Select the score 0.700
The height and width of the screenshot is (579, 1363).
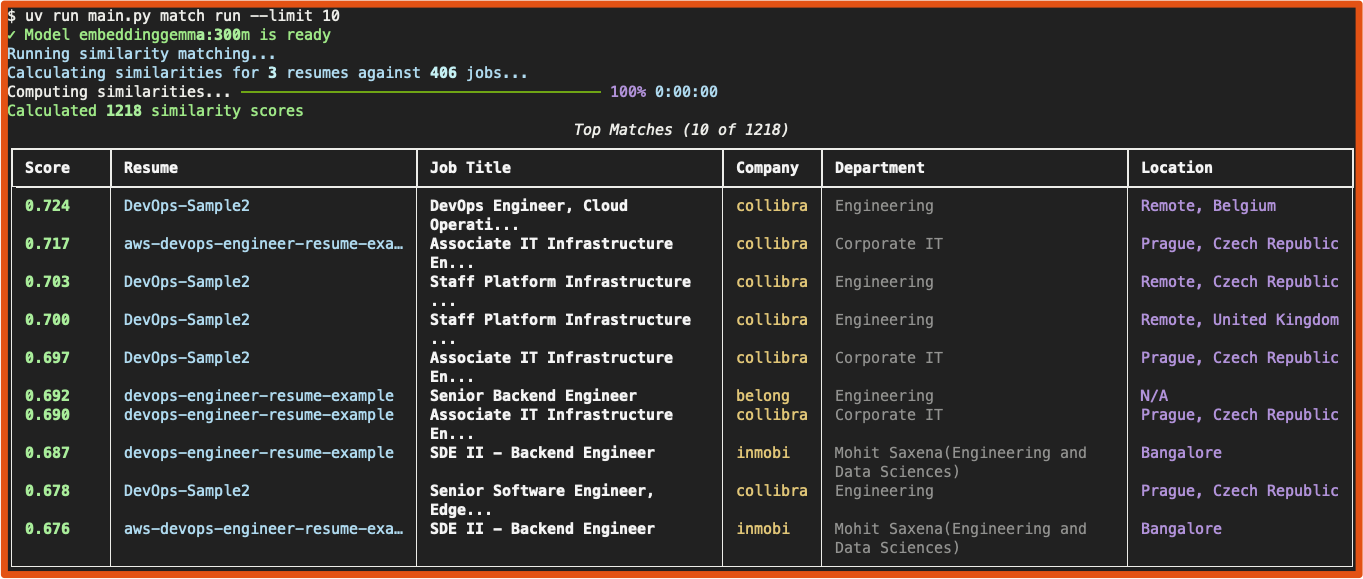tap(47, 320)
